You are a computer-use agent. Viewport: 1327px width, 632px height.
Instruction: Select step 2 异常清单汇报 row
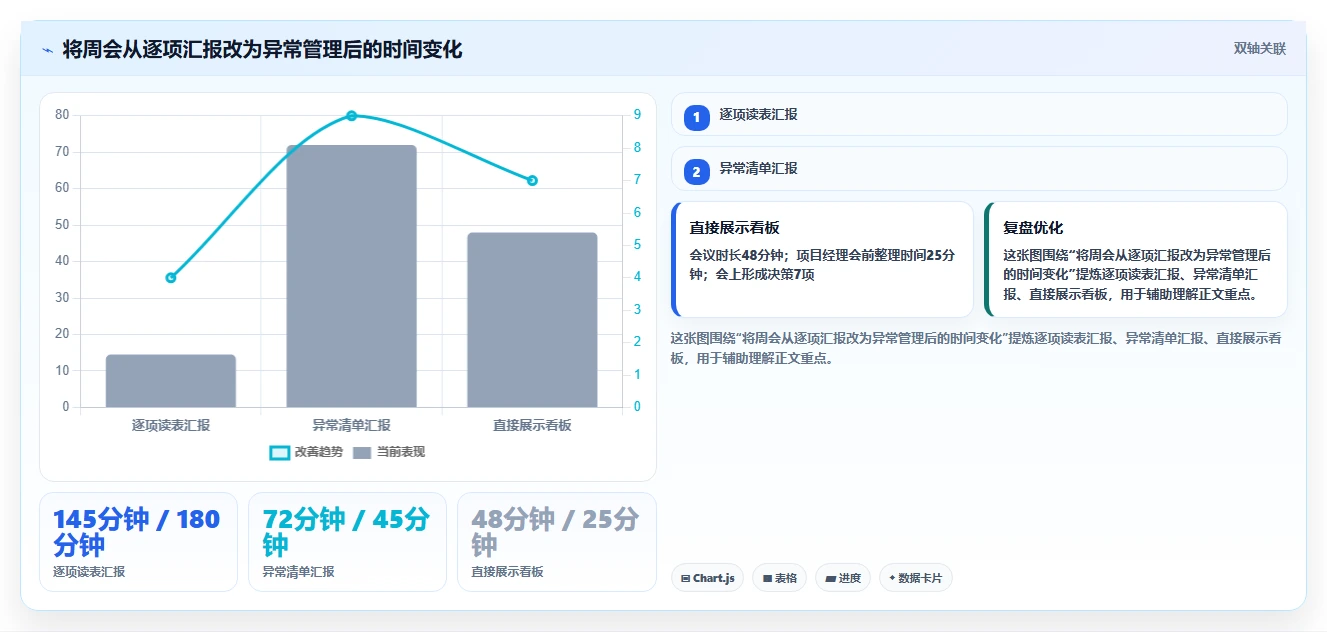979,168
